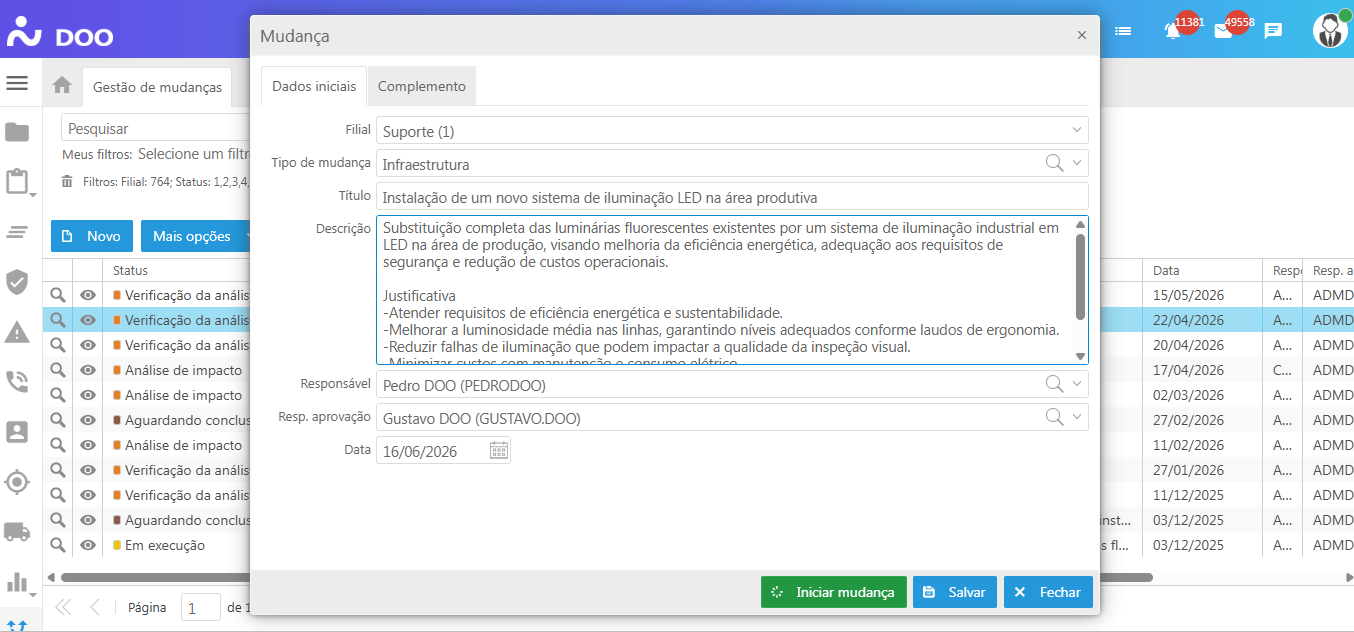Open the contact card sidebar icon

tap(17, 432)
